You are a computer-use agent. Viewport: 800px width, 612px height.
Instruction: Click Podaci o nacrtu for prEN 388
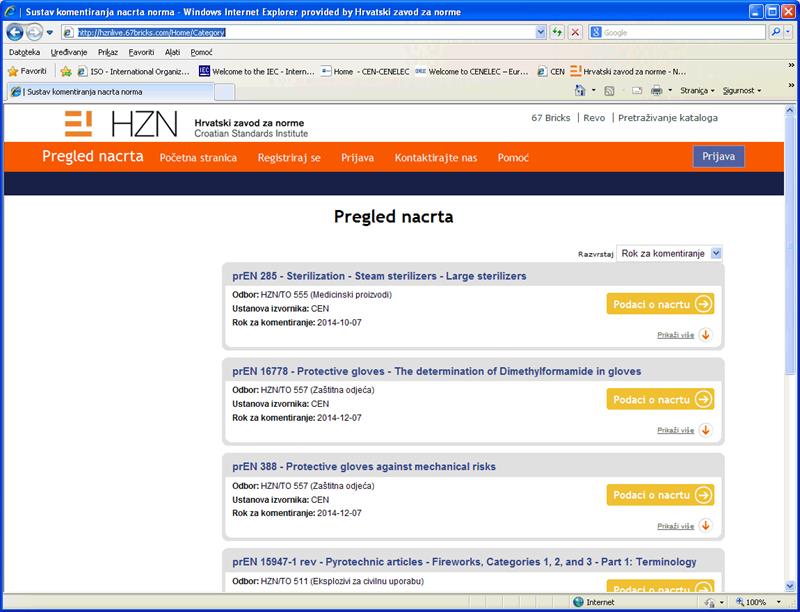coord(660,495)
